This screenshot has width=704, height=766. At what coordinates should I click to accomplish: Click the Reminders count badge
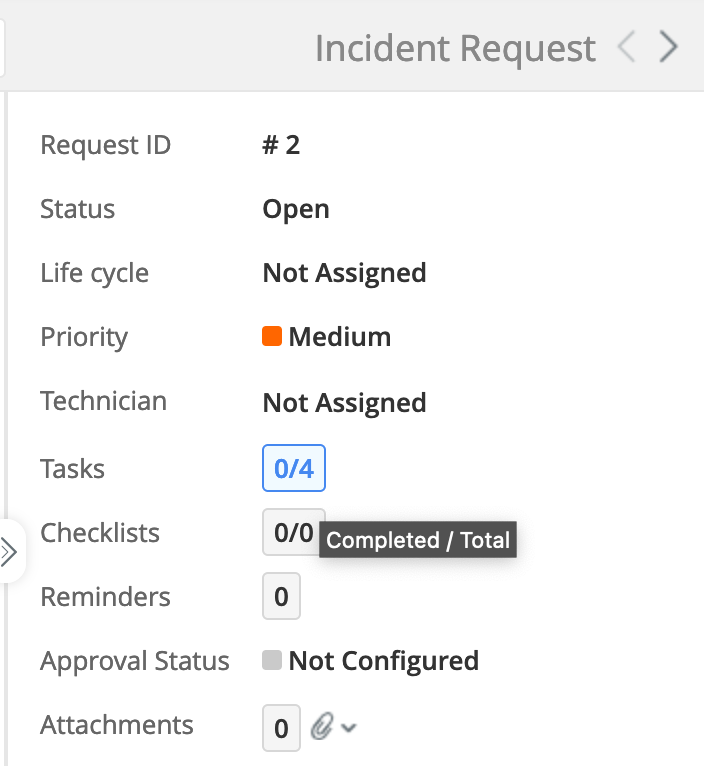point(281,597)
